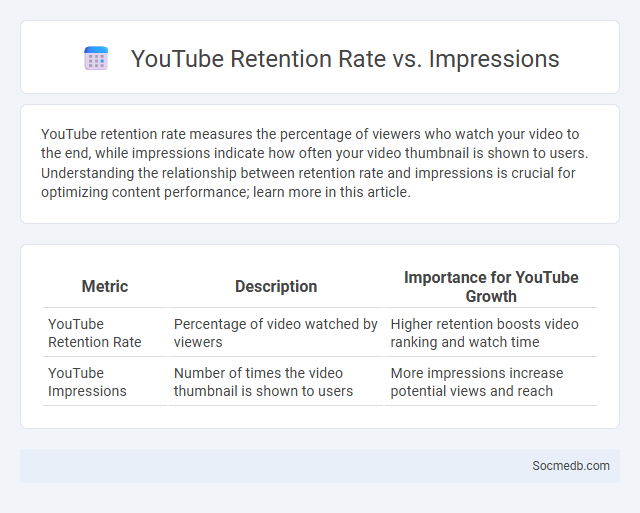The height and width of the screenshot is (513, 640).
Task: Select the 'YouTube Impressions' table cell
Action: pyautogui.click(x=105, y=382)
